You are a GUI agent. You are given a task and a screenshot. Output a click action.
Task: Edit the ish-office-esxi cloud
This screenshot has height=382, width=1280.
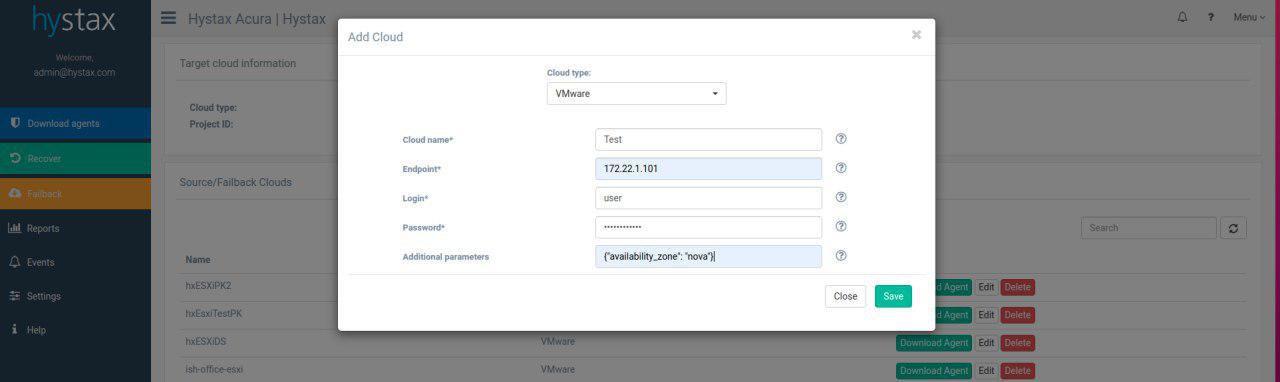[x=986, y=371]
